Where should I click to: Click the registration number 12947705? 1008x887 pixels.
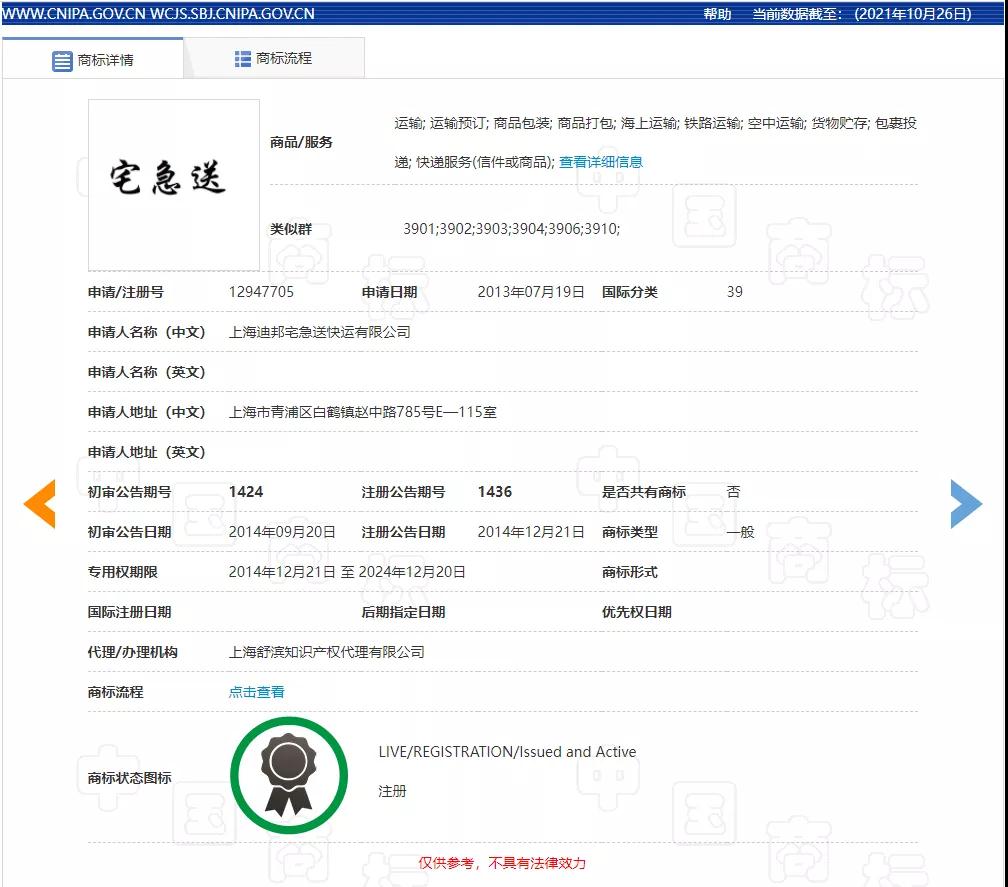pos(260,291)
